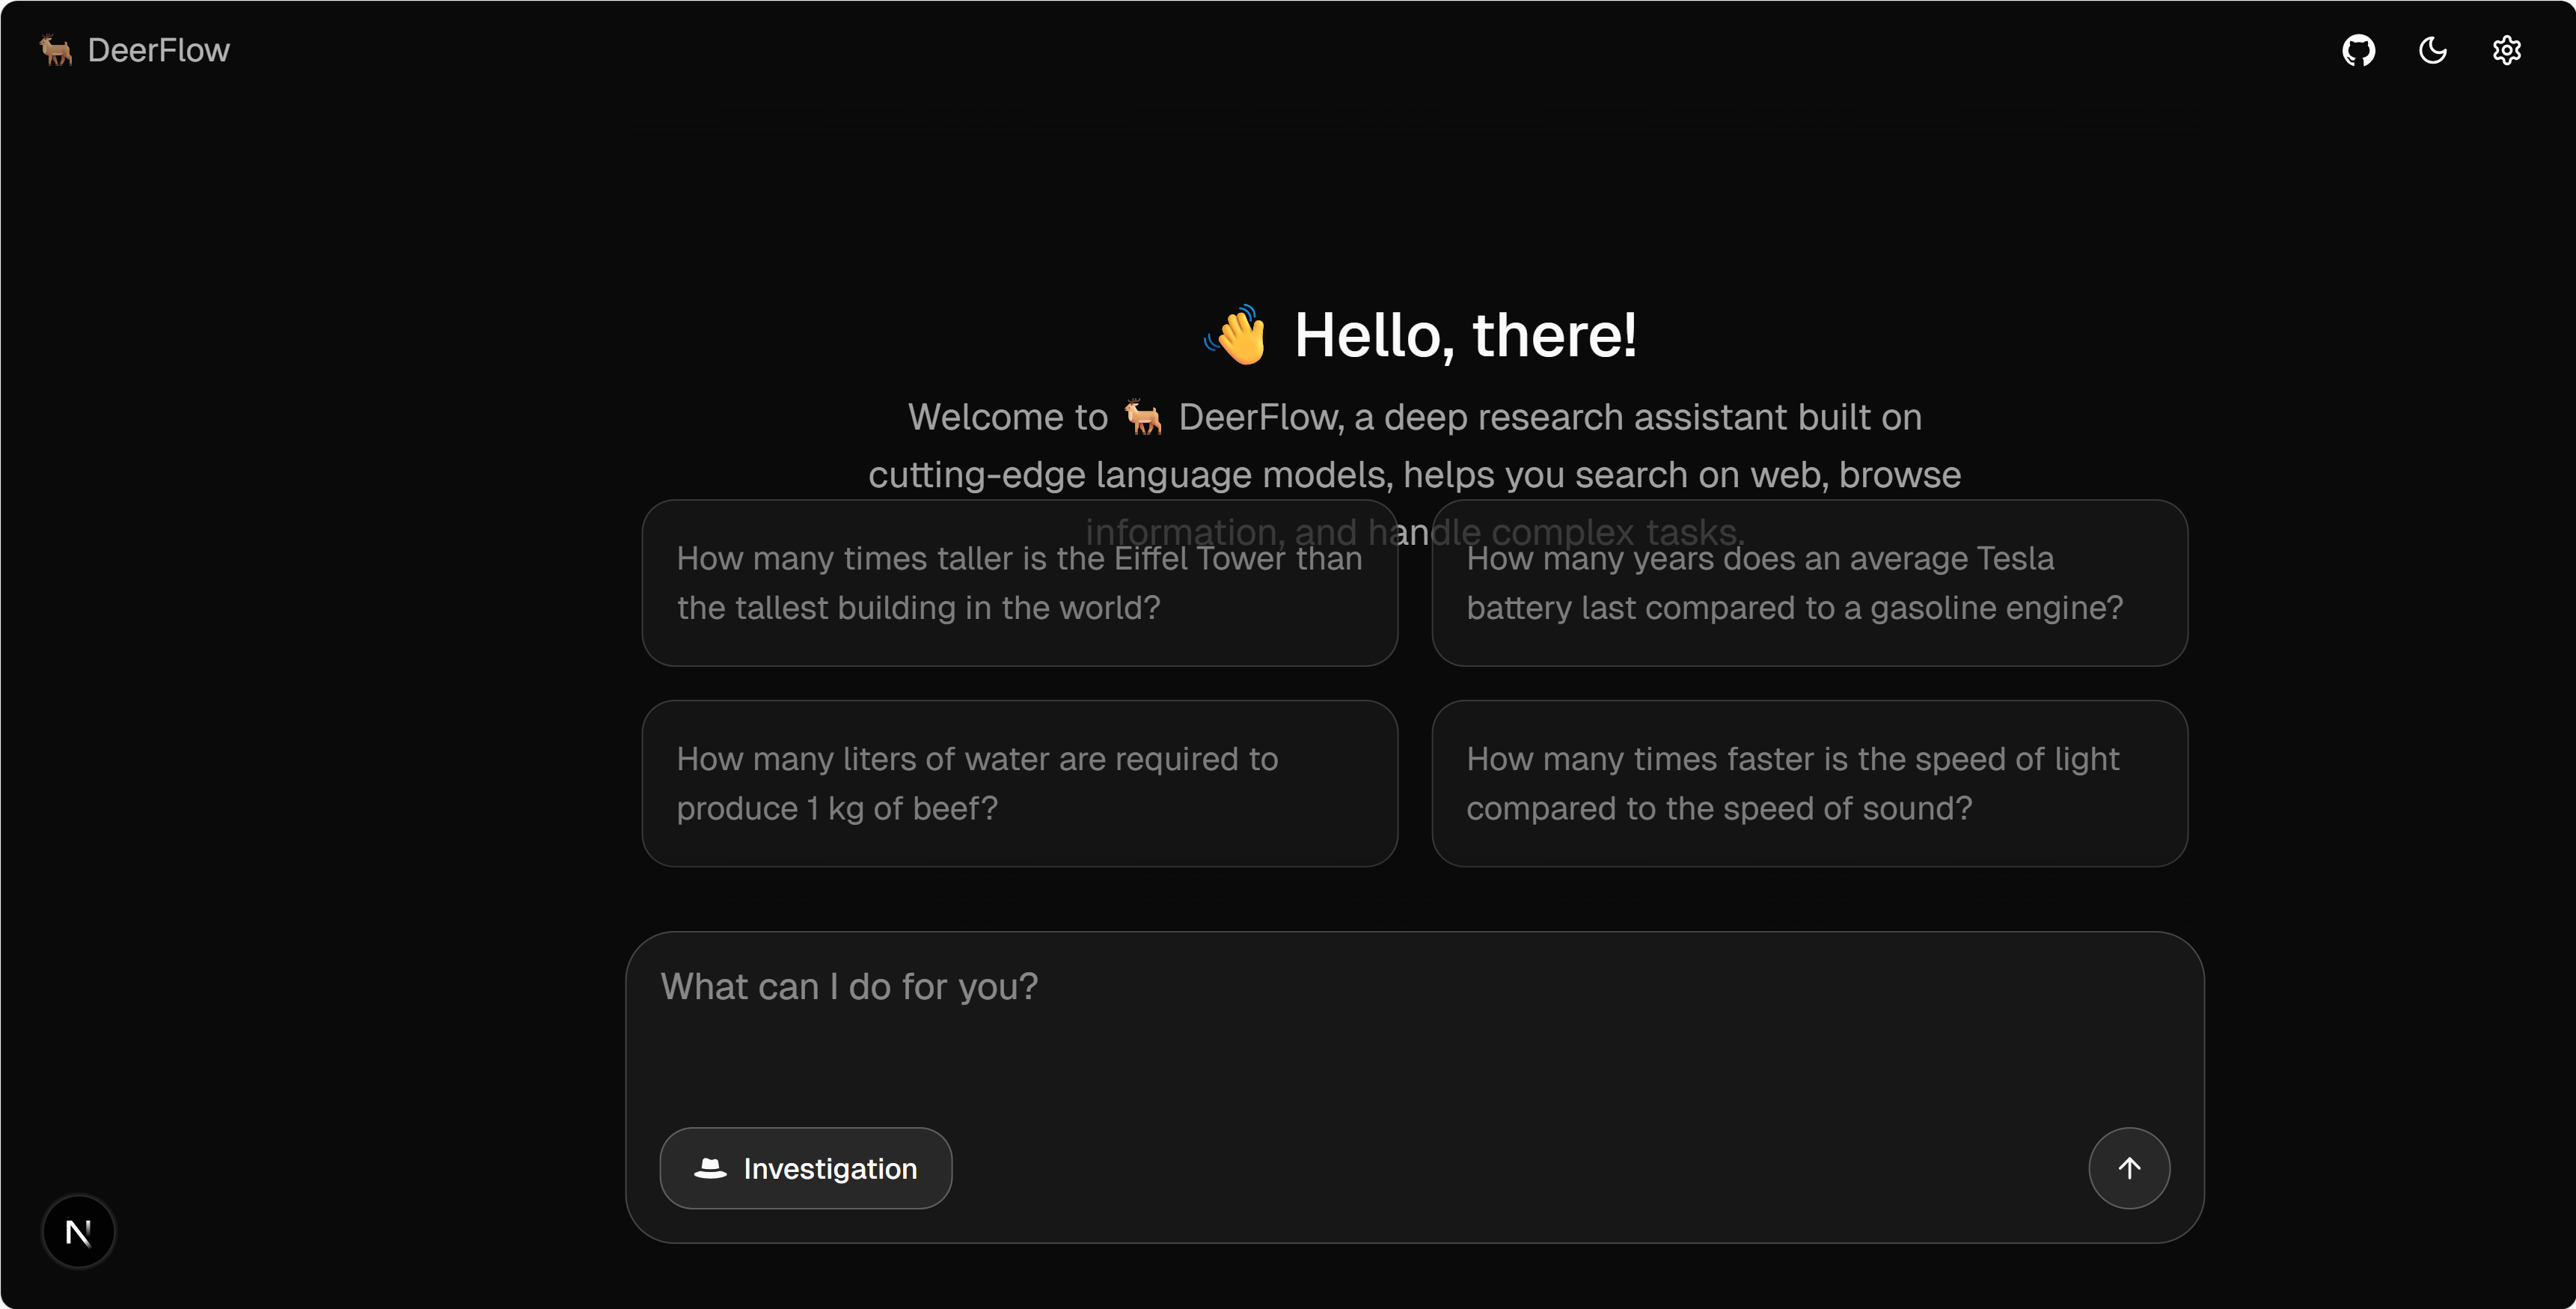The width and height of the screenshot is (2576, 1309).
Task: Toggle dark mode with moon icon
Action: coord(2432,50)
